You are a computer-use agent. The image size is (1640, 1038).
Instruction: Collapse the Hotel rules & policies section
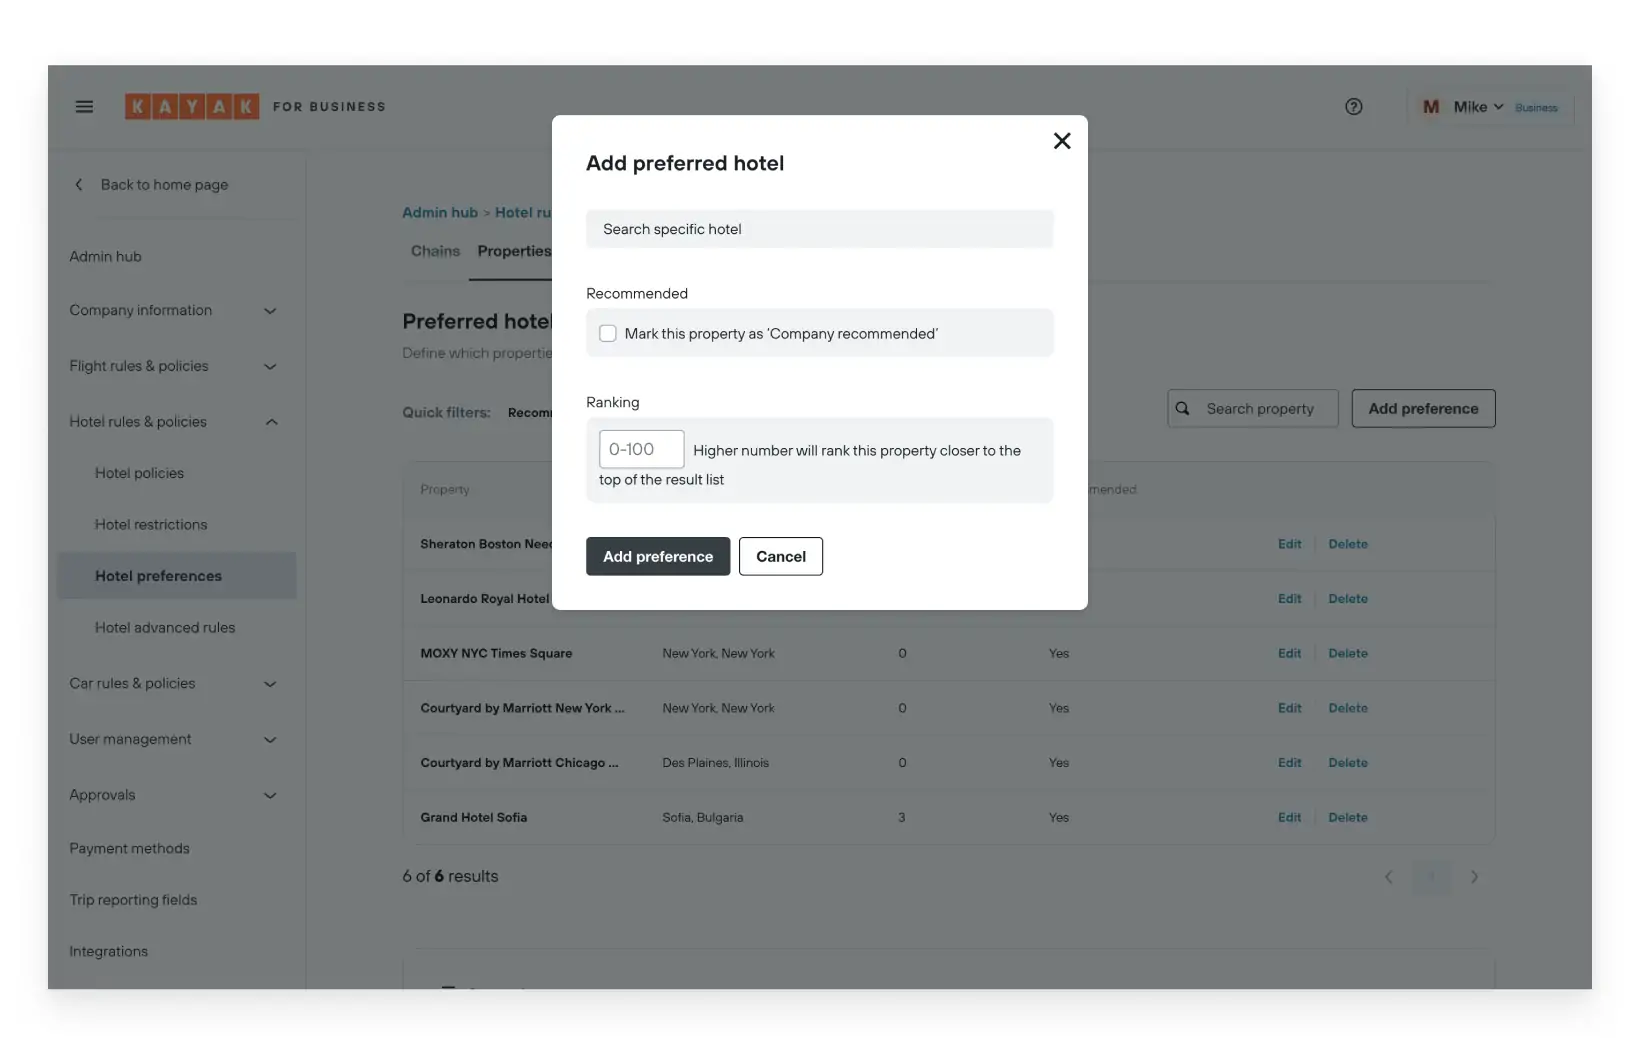(271, 421)
